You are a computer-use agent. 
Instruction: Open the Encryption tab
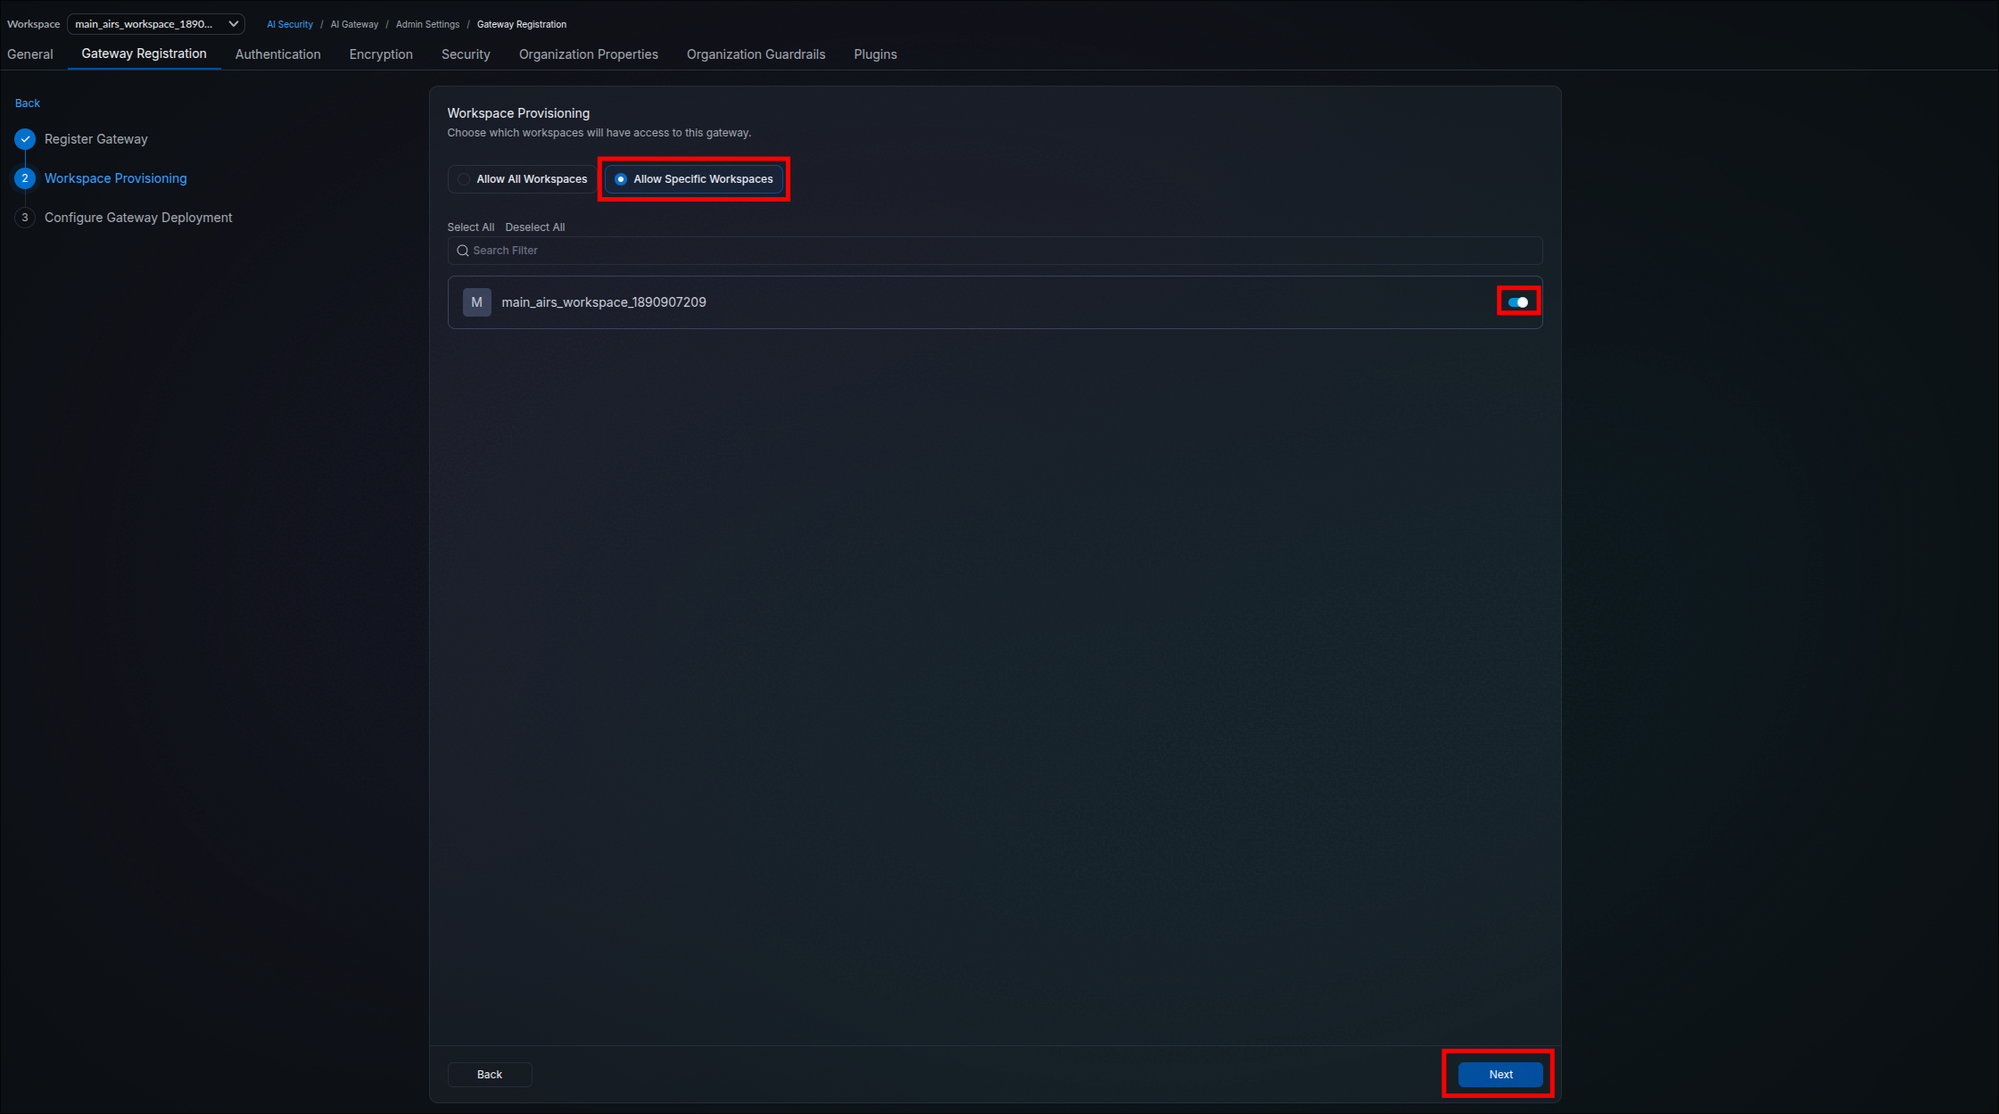(x=381, y=54)
